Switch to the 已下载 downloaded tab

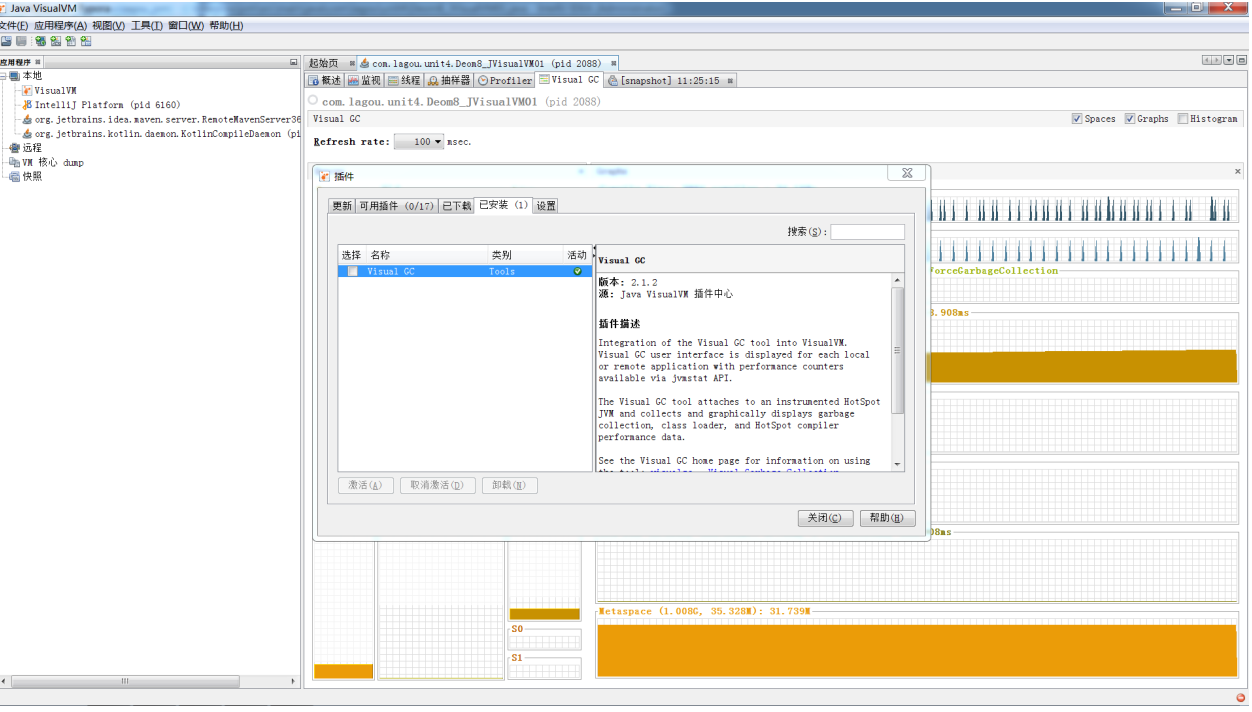[x=456, y=206]
